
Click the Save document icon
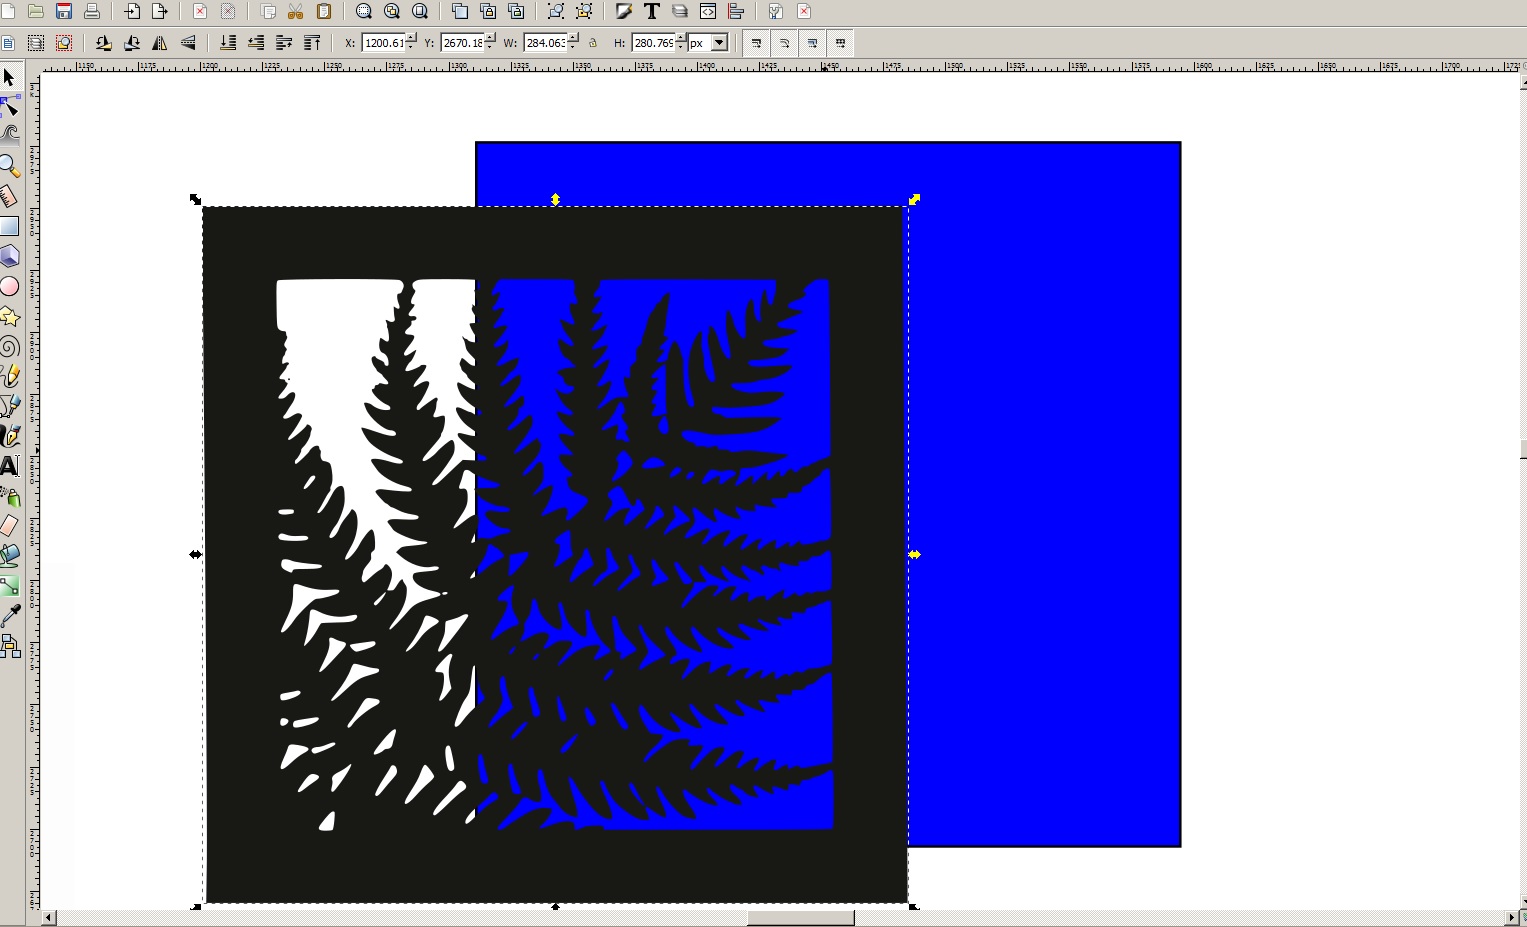click(64, 11)
